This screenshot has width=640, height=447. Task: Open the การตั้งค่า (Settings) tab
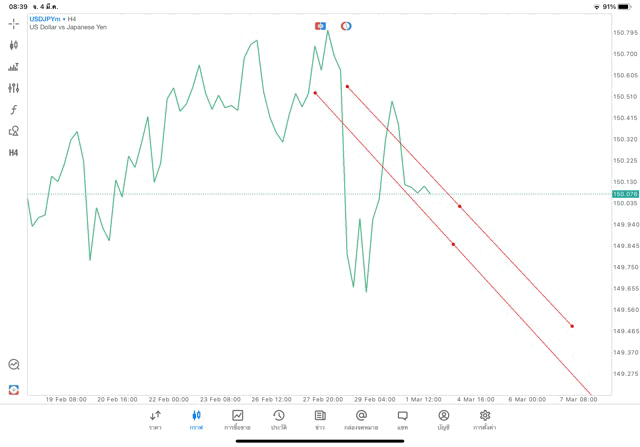click(485, 419)
